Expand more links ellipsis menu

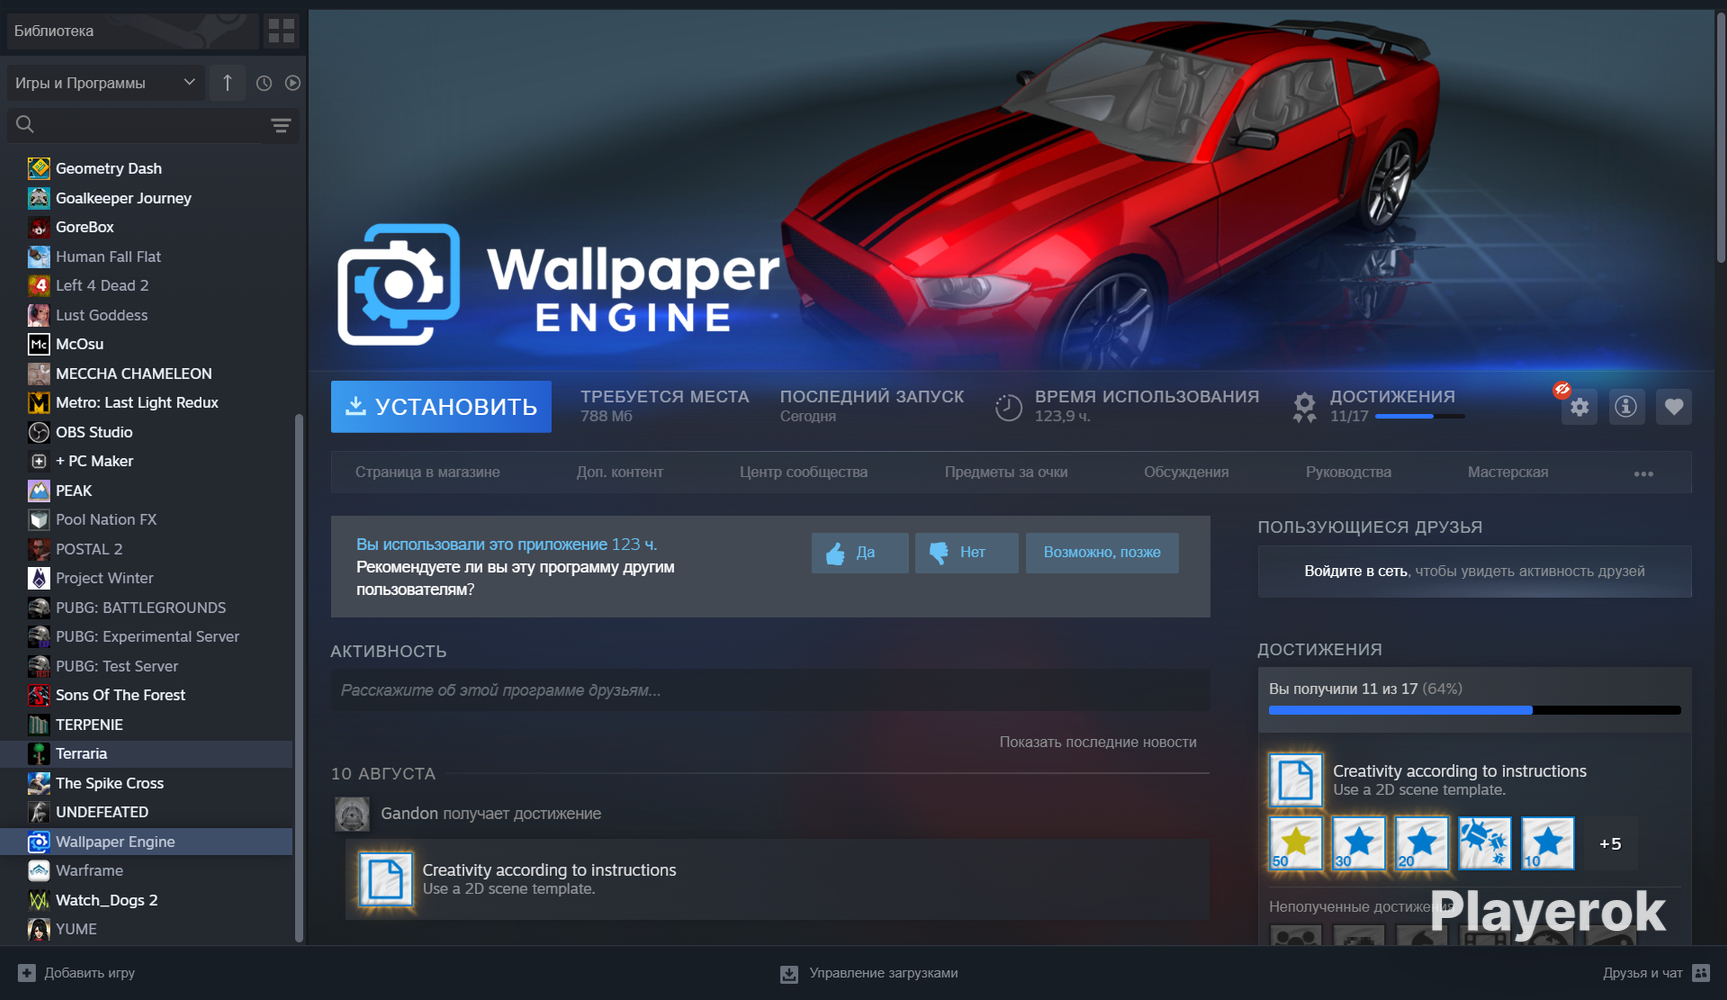coord(1643,473)
